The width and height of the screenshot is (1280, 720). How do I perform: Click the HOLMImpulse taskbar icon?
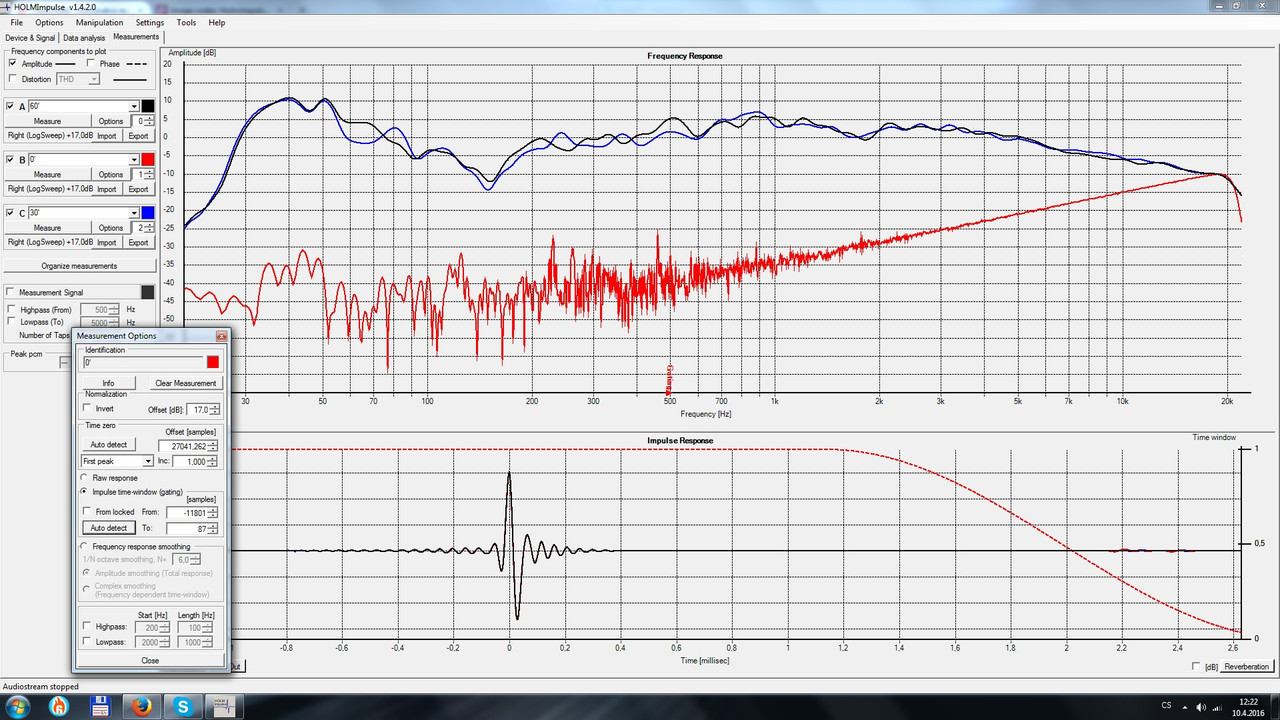tap(224, 706)
